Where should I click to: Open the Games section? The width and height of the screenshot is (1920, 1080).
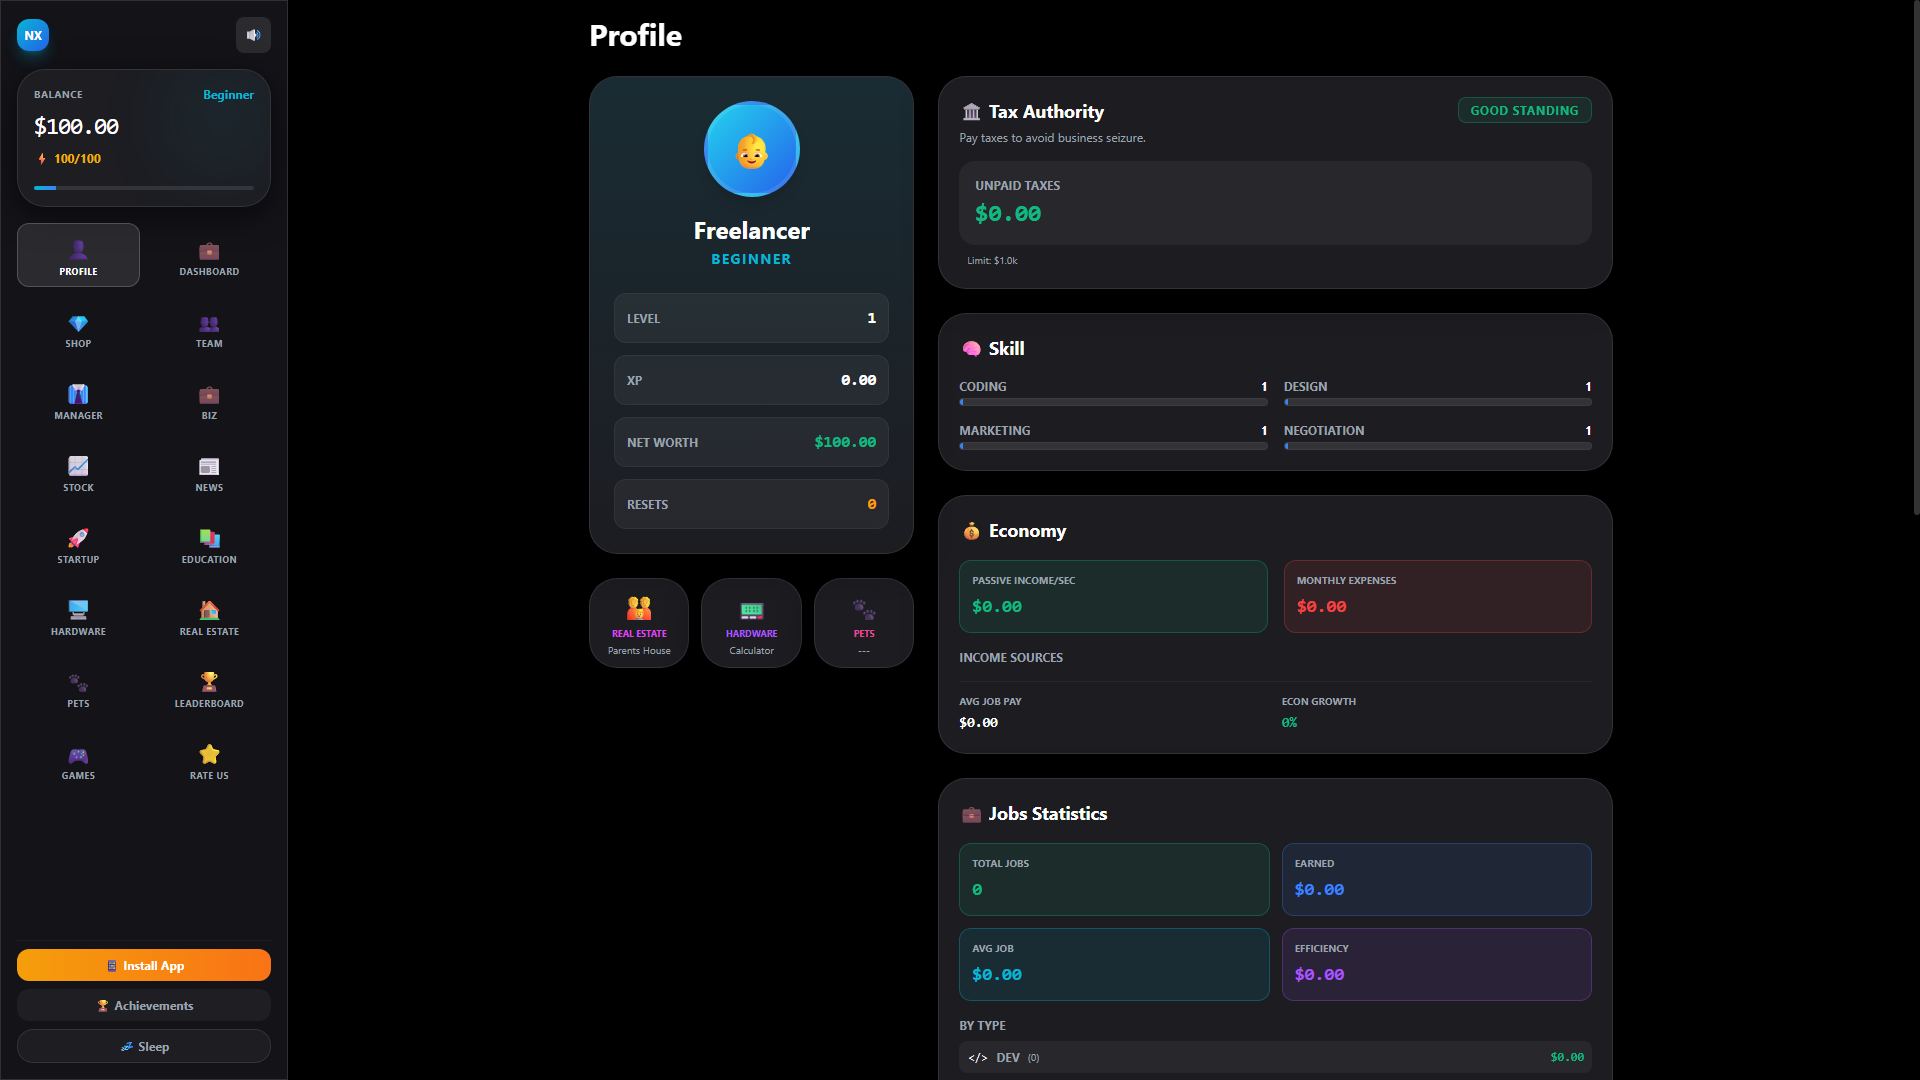click(x=78, y=761)
